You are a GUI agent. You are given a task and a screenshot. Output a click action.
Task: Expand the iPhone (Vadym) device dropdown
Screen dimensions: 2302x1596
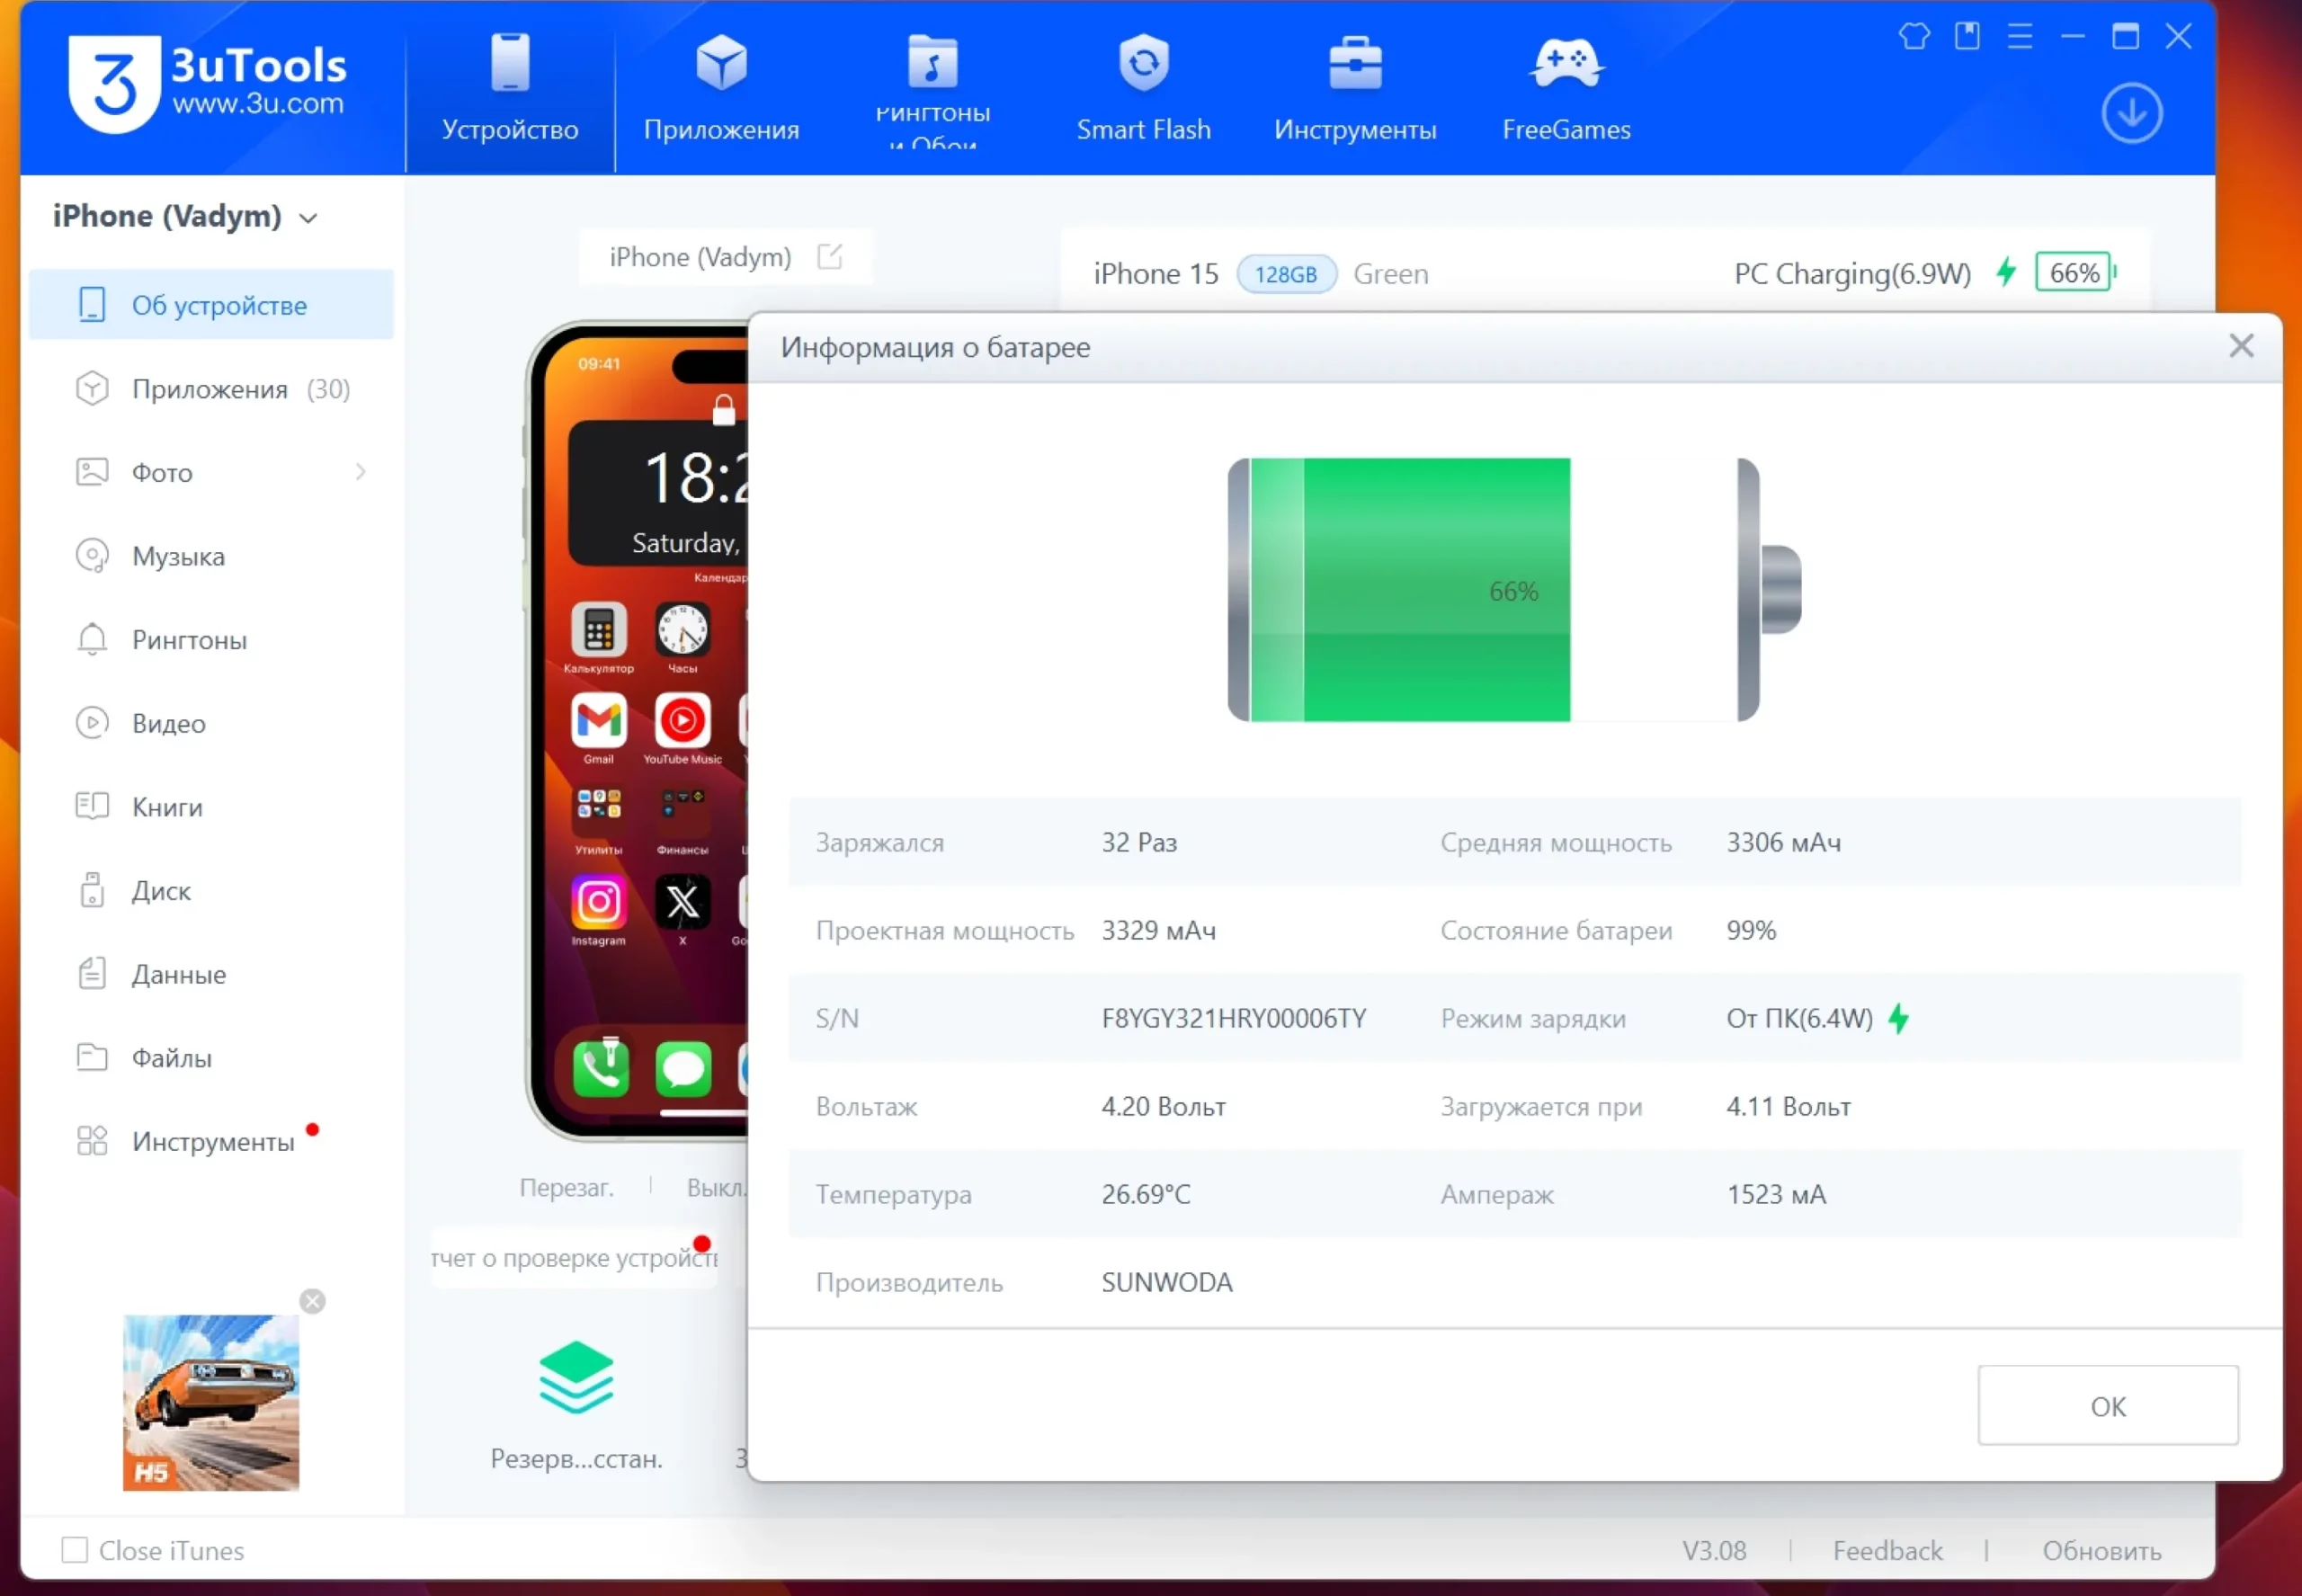pyautogui.click(x=309, y=218)
